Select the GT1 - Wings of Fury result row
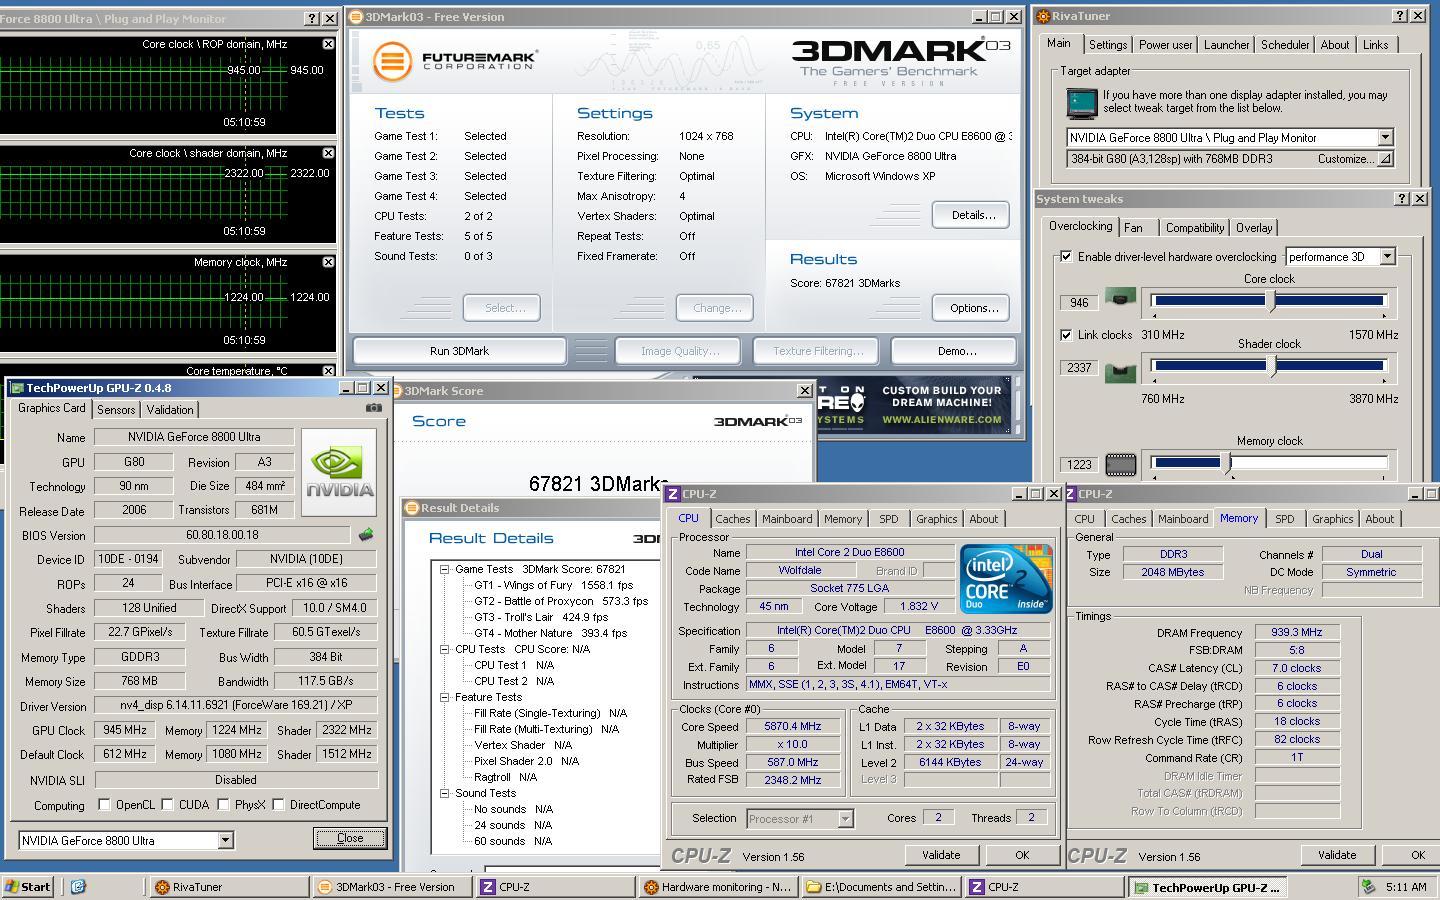 pyautogui.click(x=553, y=585)
